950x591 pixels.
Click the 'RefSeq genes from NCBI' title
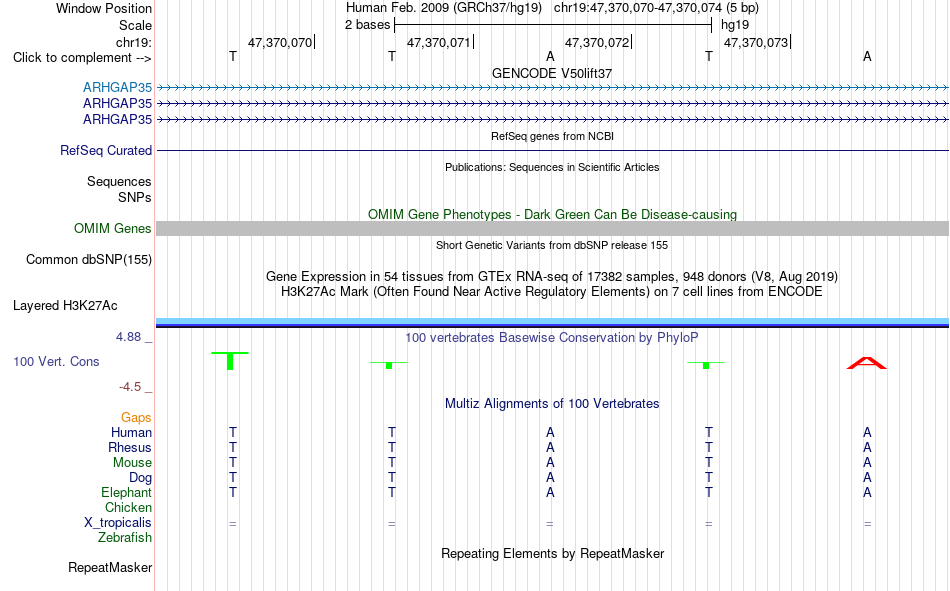[552, 136]
